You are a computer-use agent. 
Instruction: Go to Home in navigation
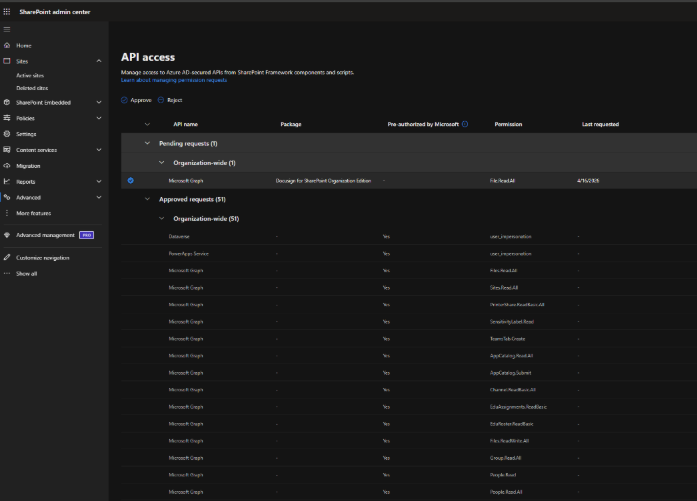[24, 45]
